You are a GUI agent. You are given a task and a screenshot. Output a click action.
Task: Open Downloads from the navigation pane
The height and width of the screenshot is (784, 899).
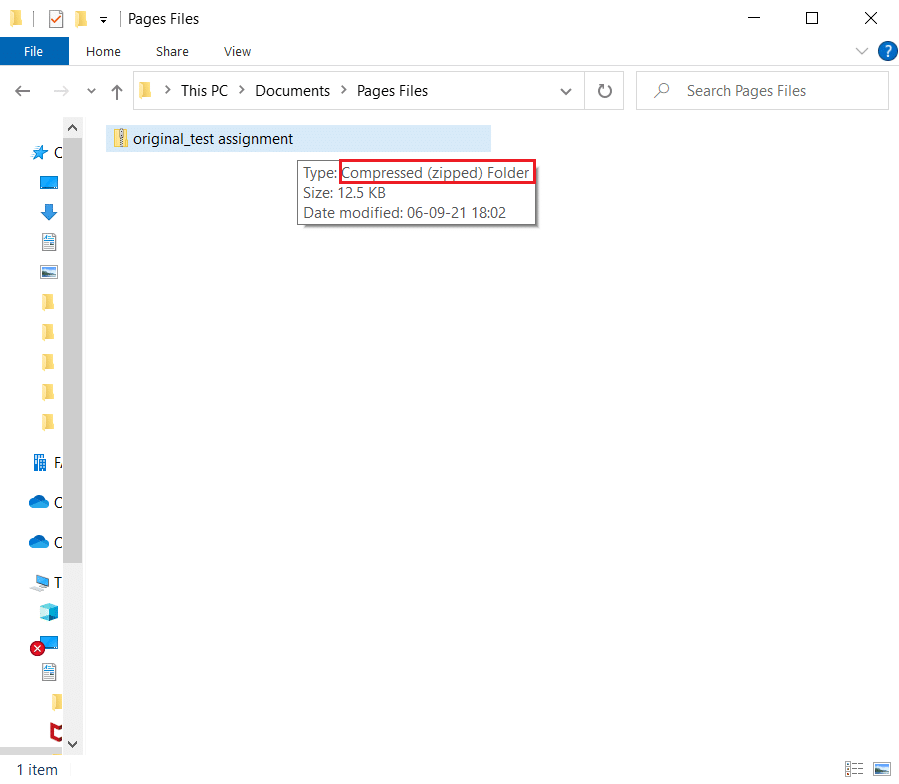48,212
